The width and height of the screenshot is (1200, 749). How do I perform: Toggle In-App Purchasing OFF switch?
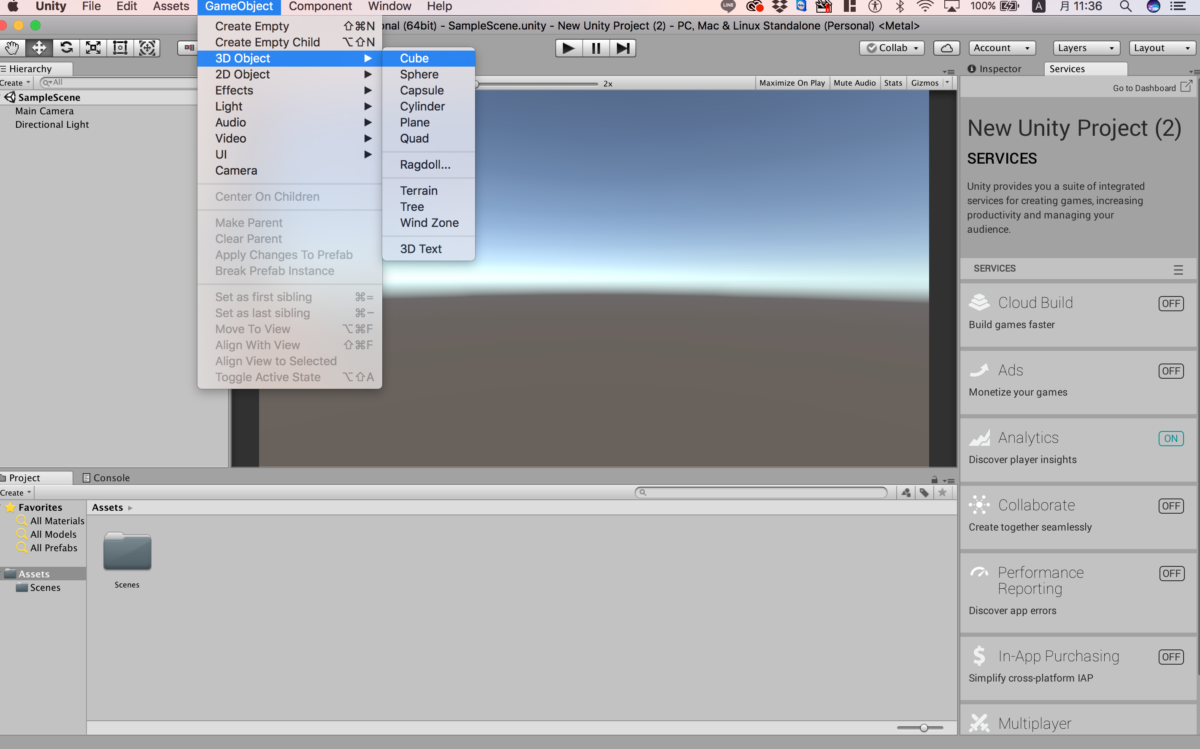pos(1171,657)
